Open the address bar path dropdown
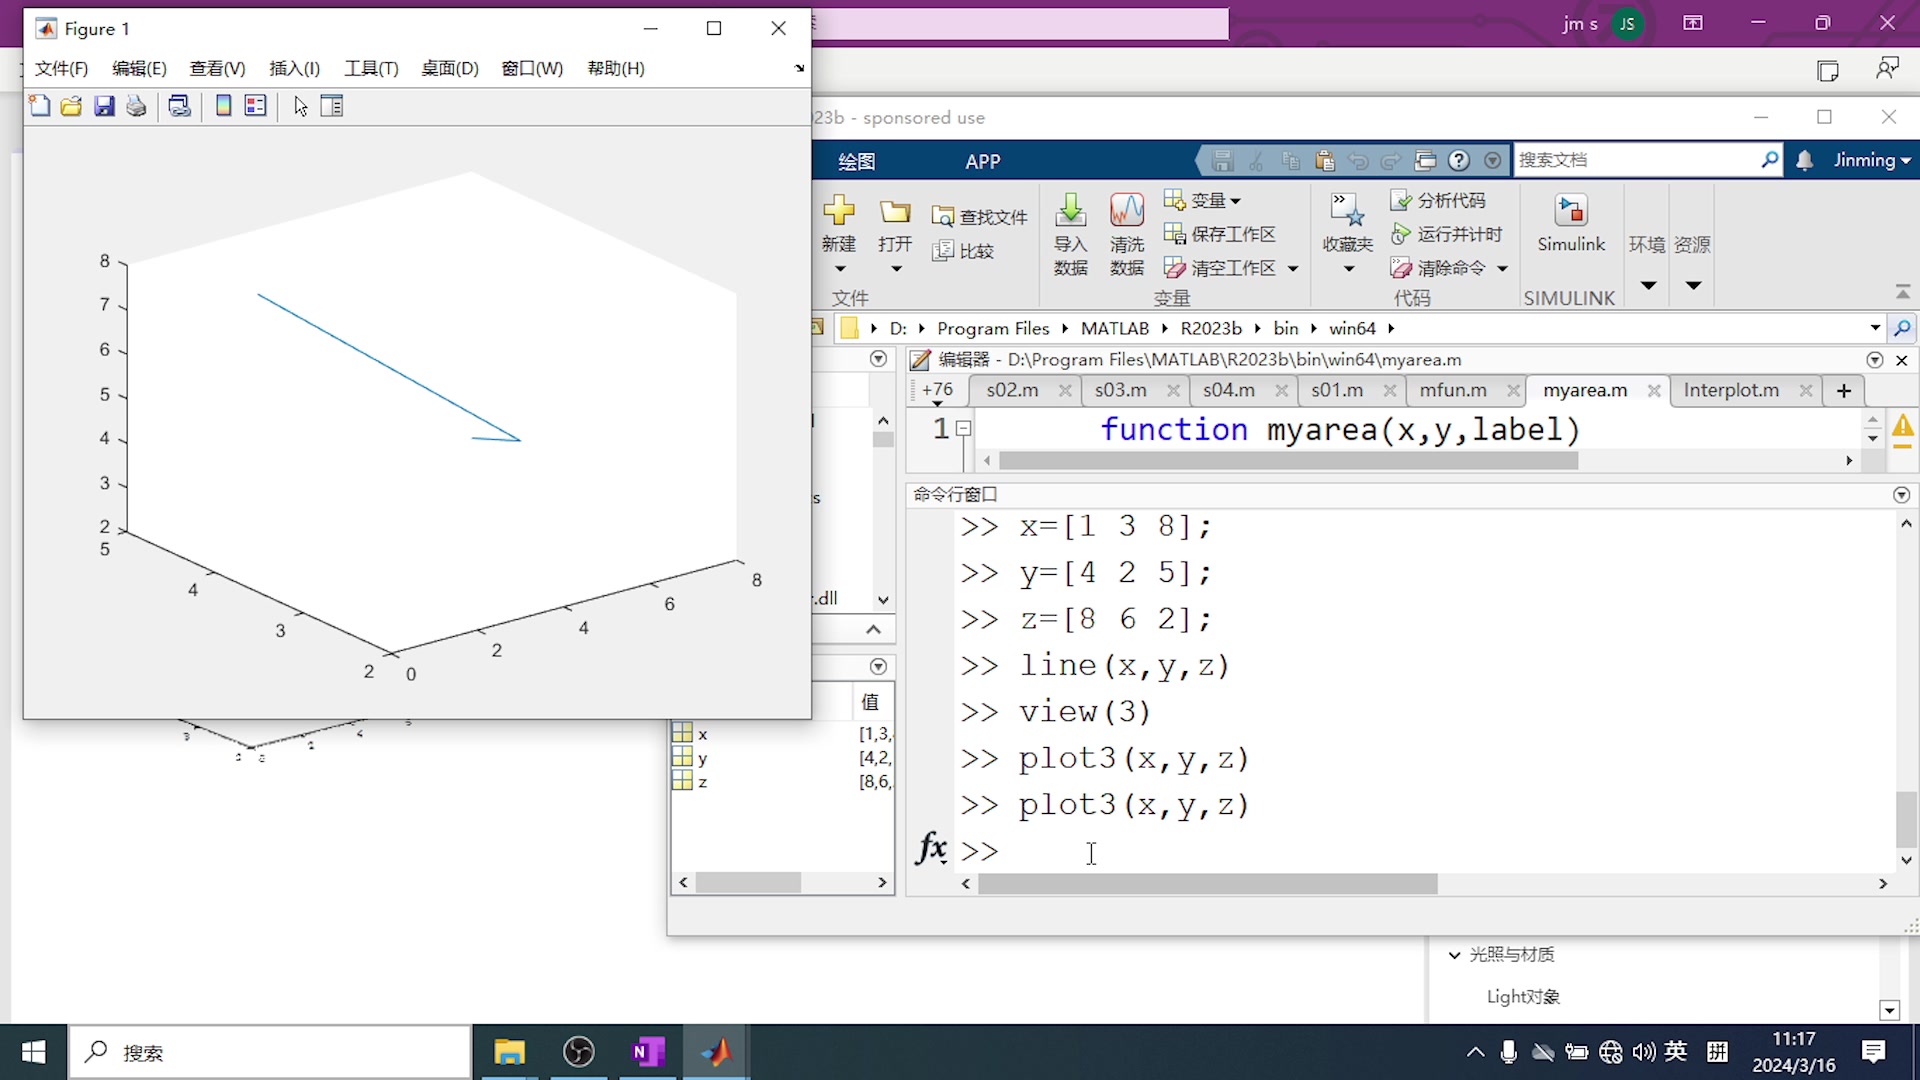The width and height of the screenshot is (1920, 1080). click(1875, 328)
